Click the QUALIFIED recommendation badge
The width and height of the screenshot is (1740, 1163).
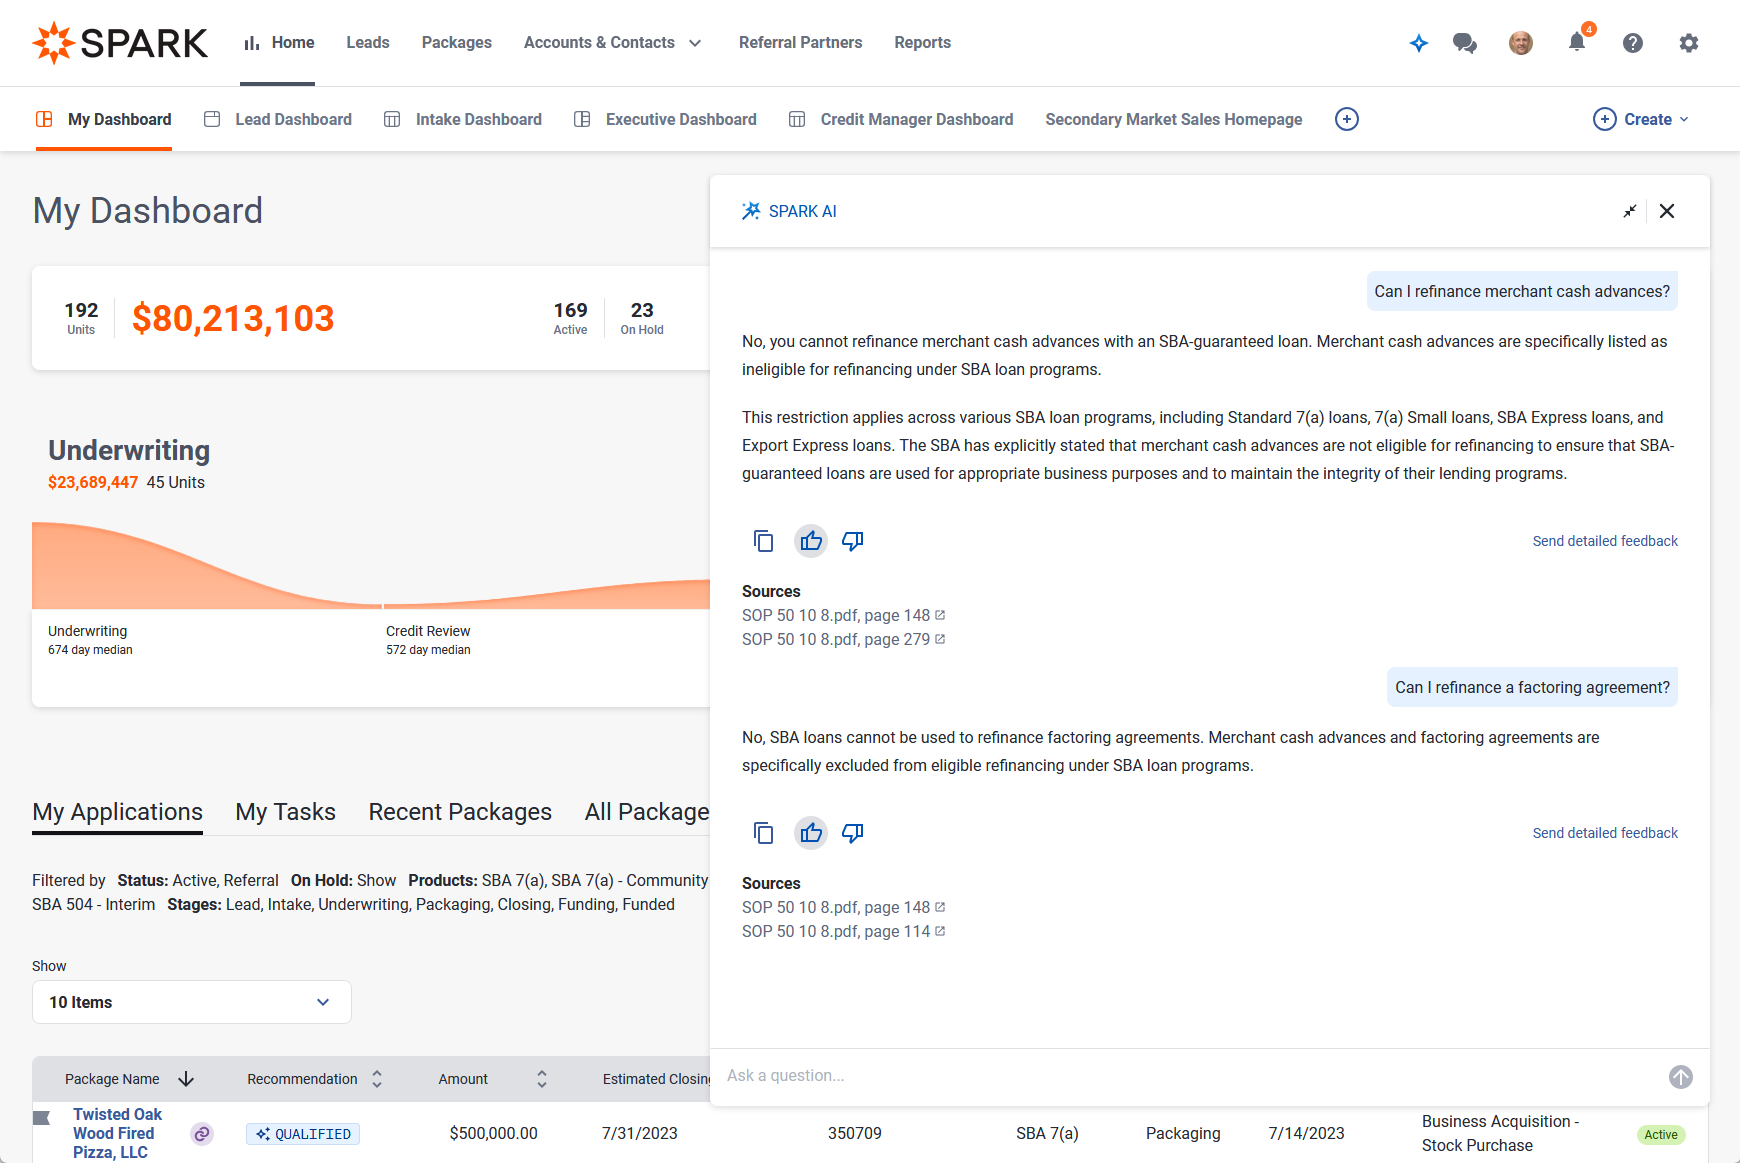coord(303,1134)
